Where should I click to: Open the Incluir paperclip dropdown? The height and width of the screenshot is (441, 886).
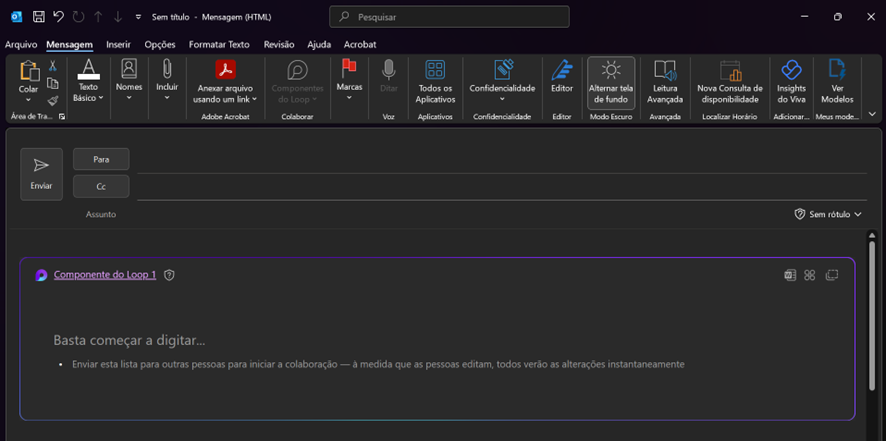(x=167, y=82)
